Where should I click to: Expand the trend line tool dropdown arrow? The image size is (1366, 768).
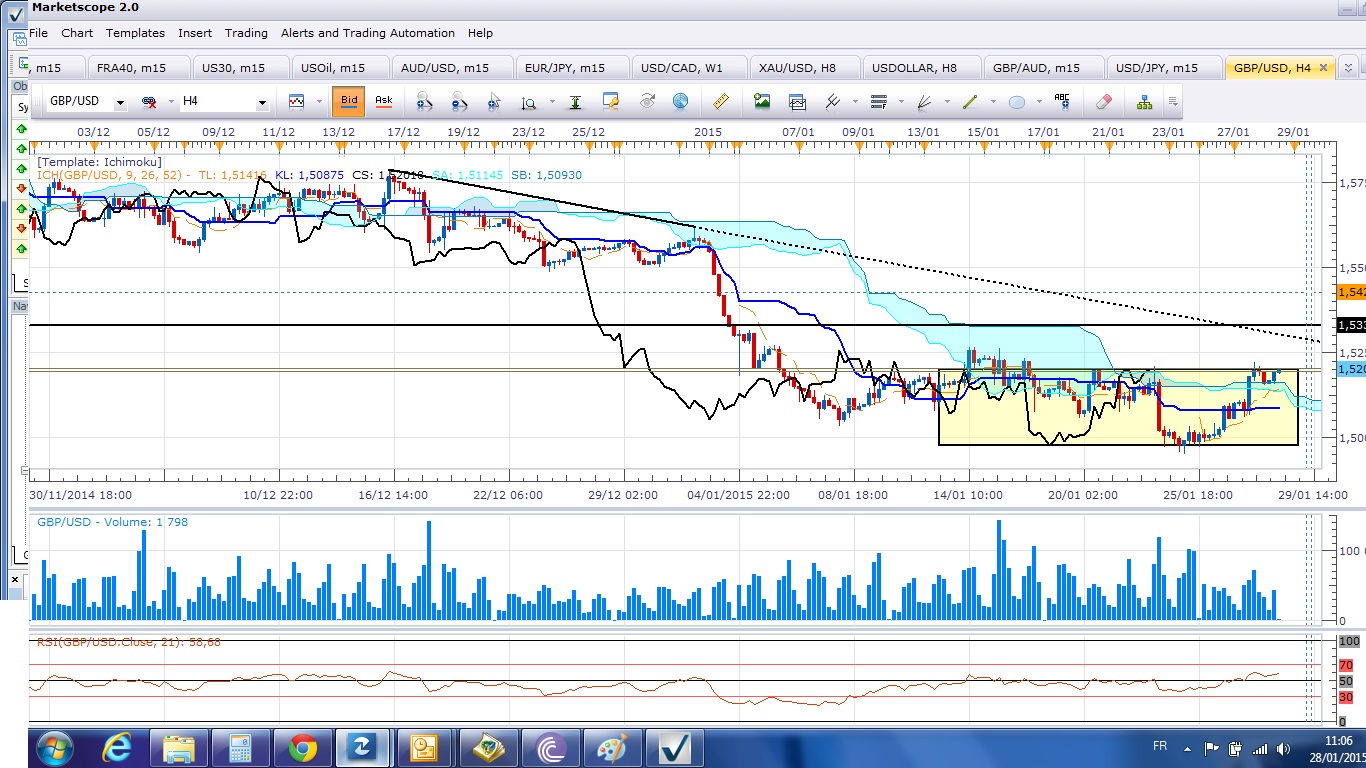click(x=992, y=101)
